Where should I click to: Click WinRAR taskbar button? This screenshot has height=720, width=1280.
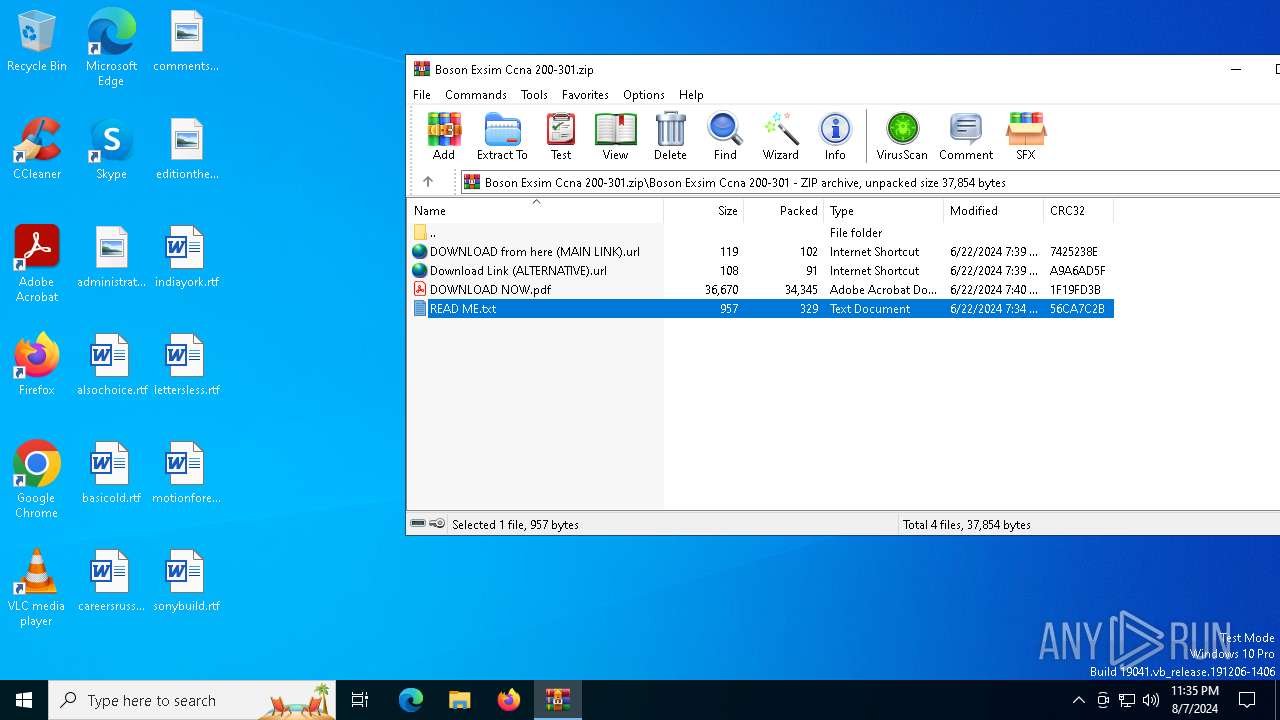[557, 700]
